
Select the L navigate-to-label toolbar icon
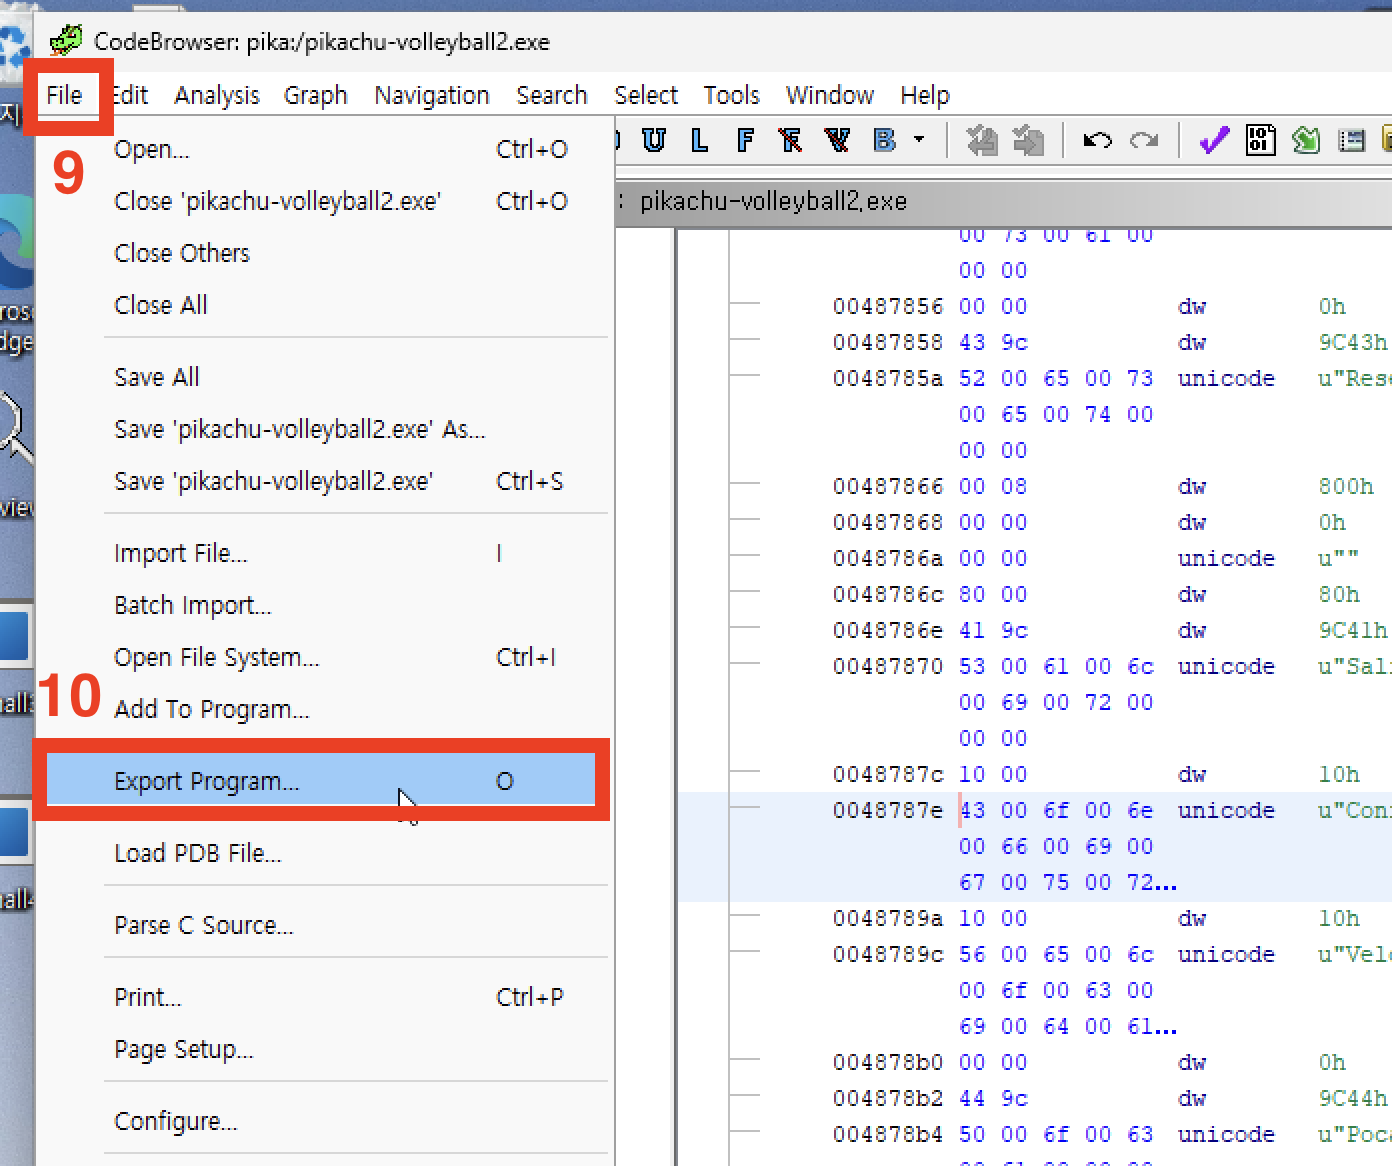tap(700, 141)
